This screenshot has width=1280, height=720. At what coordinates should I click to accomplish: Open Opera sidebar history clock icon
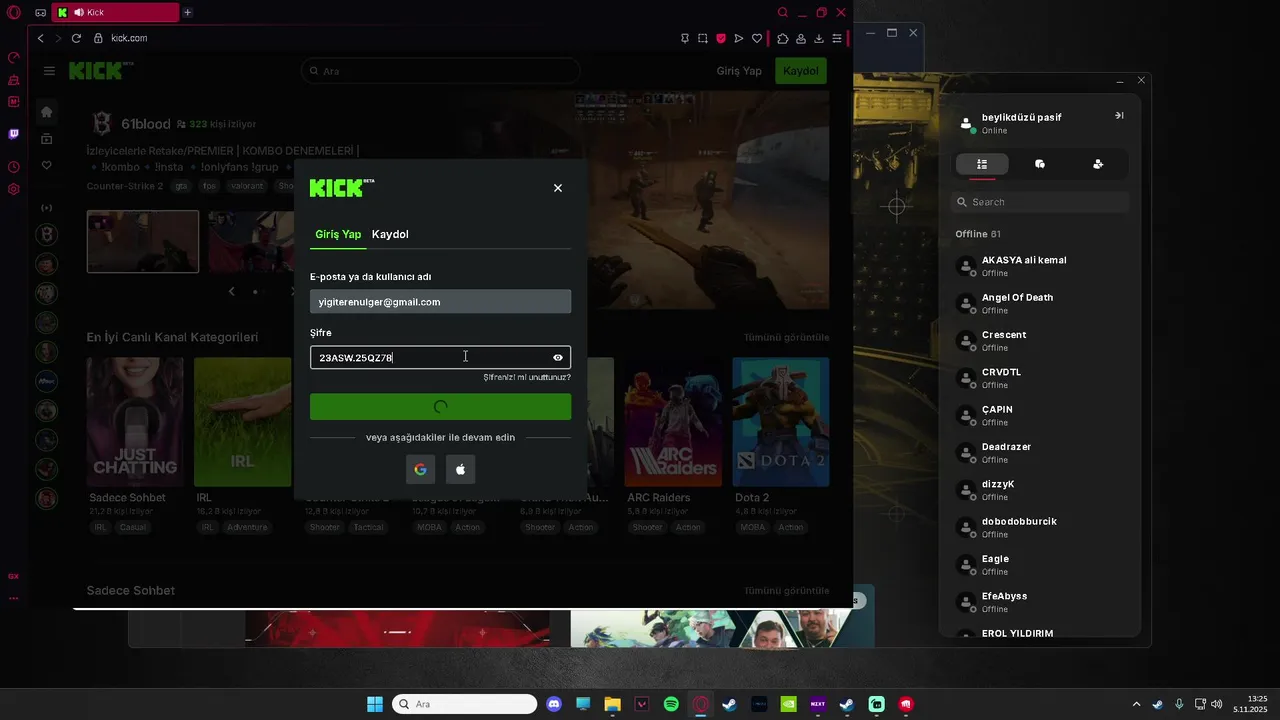14,167
